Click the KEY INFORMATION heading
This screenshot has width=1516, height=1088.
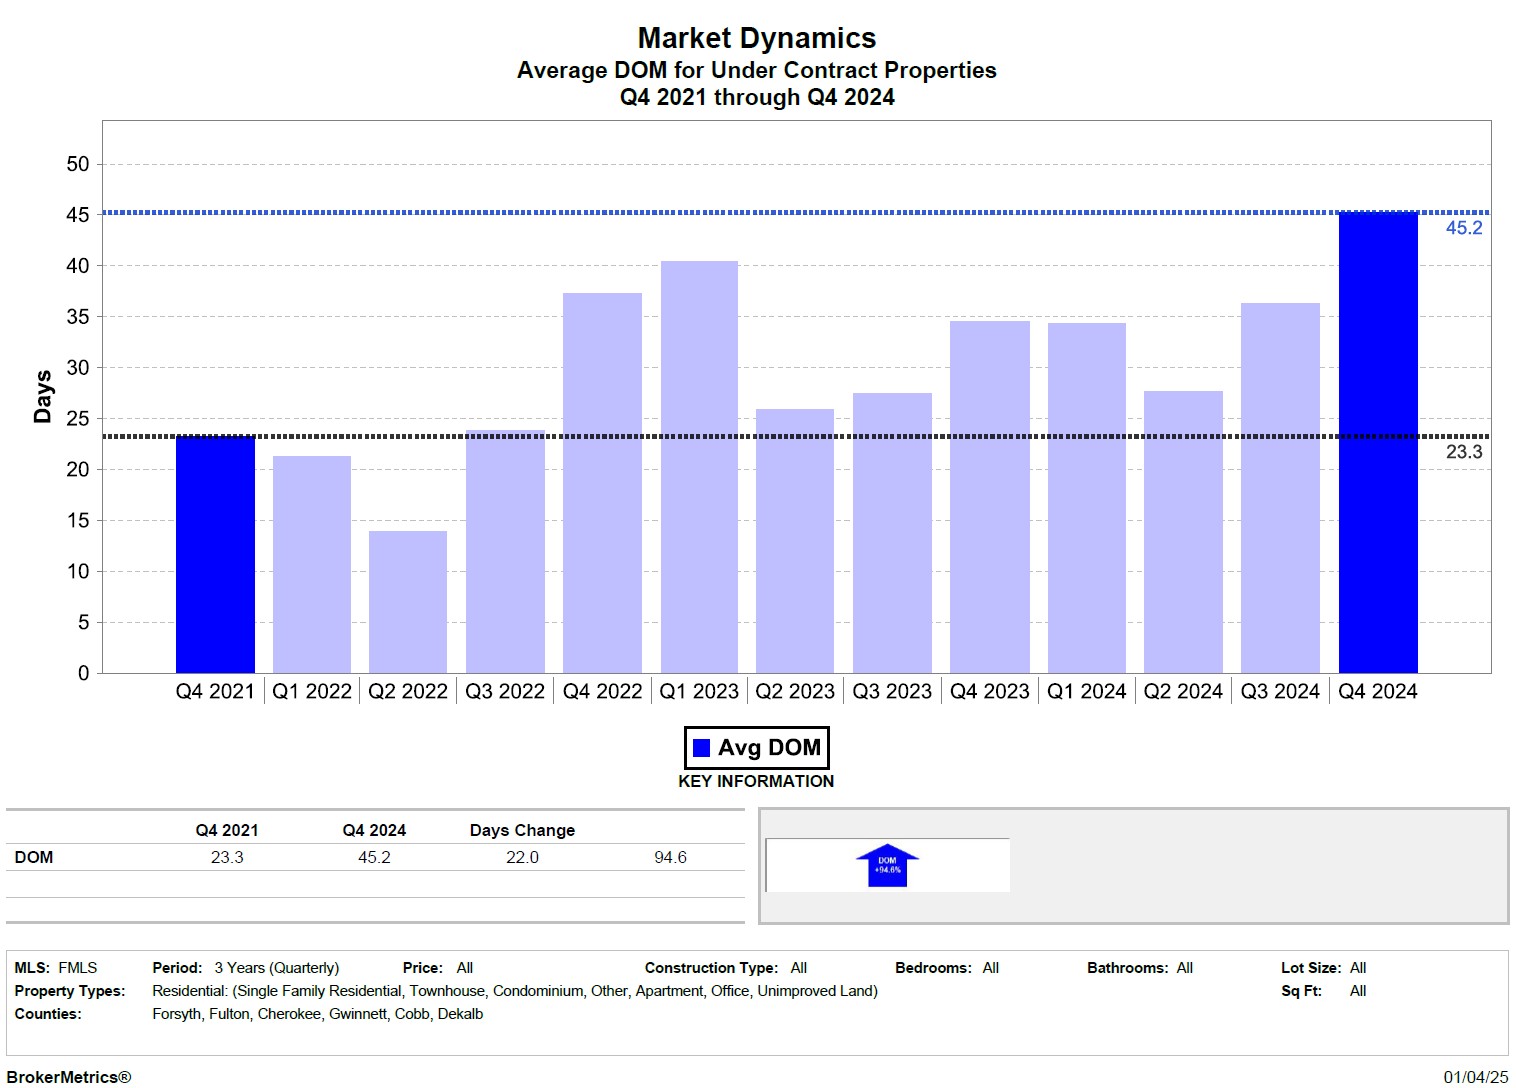(x=756, y=781)
